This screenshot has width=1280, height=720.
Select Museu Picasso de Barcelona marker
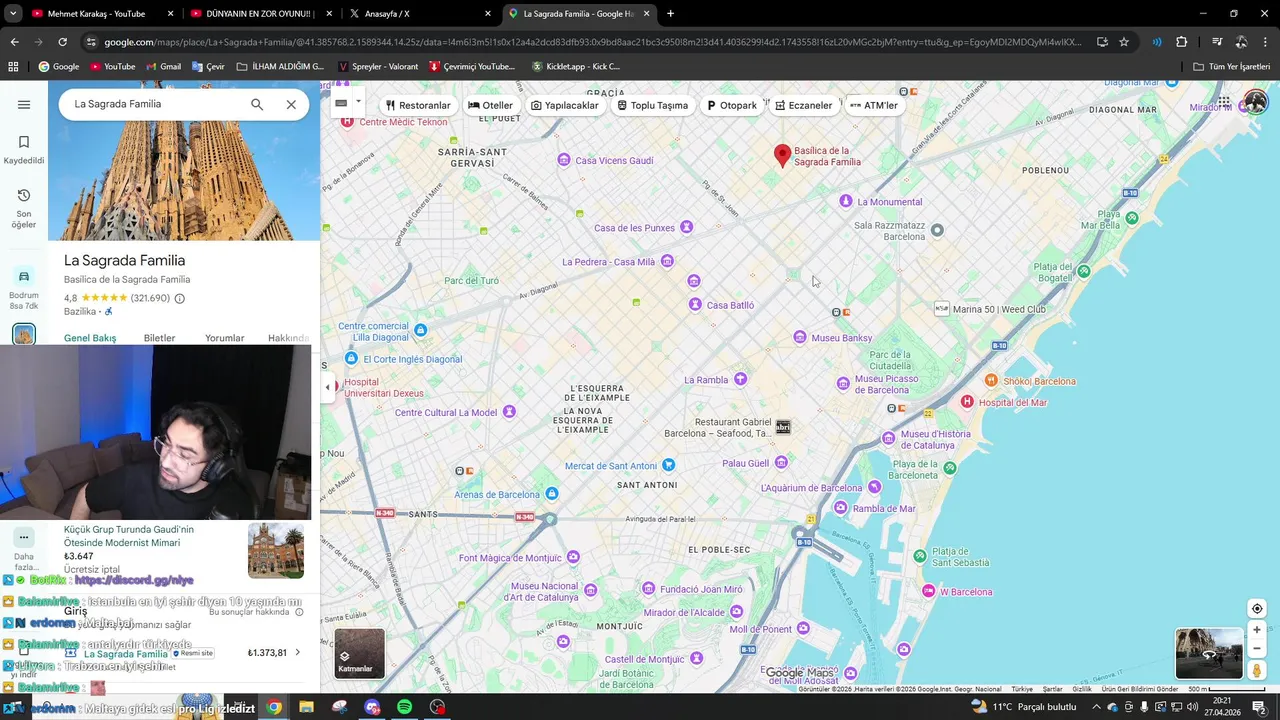coord(843,384)
